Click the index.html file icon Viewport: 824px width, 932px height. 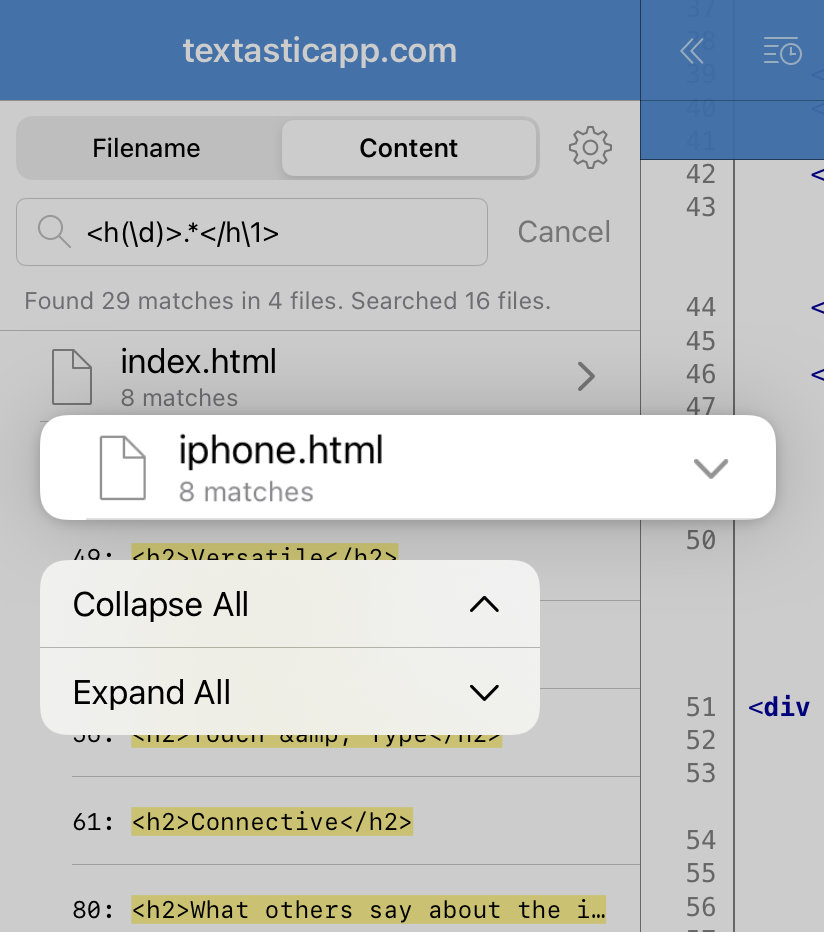point(71,377)
